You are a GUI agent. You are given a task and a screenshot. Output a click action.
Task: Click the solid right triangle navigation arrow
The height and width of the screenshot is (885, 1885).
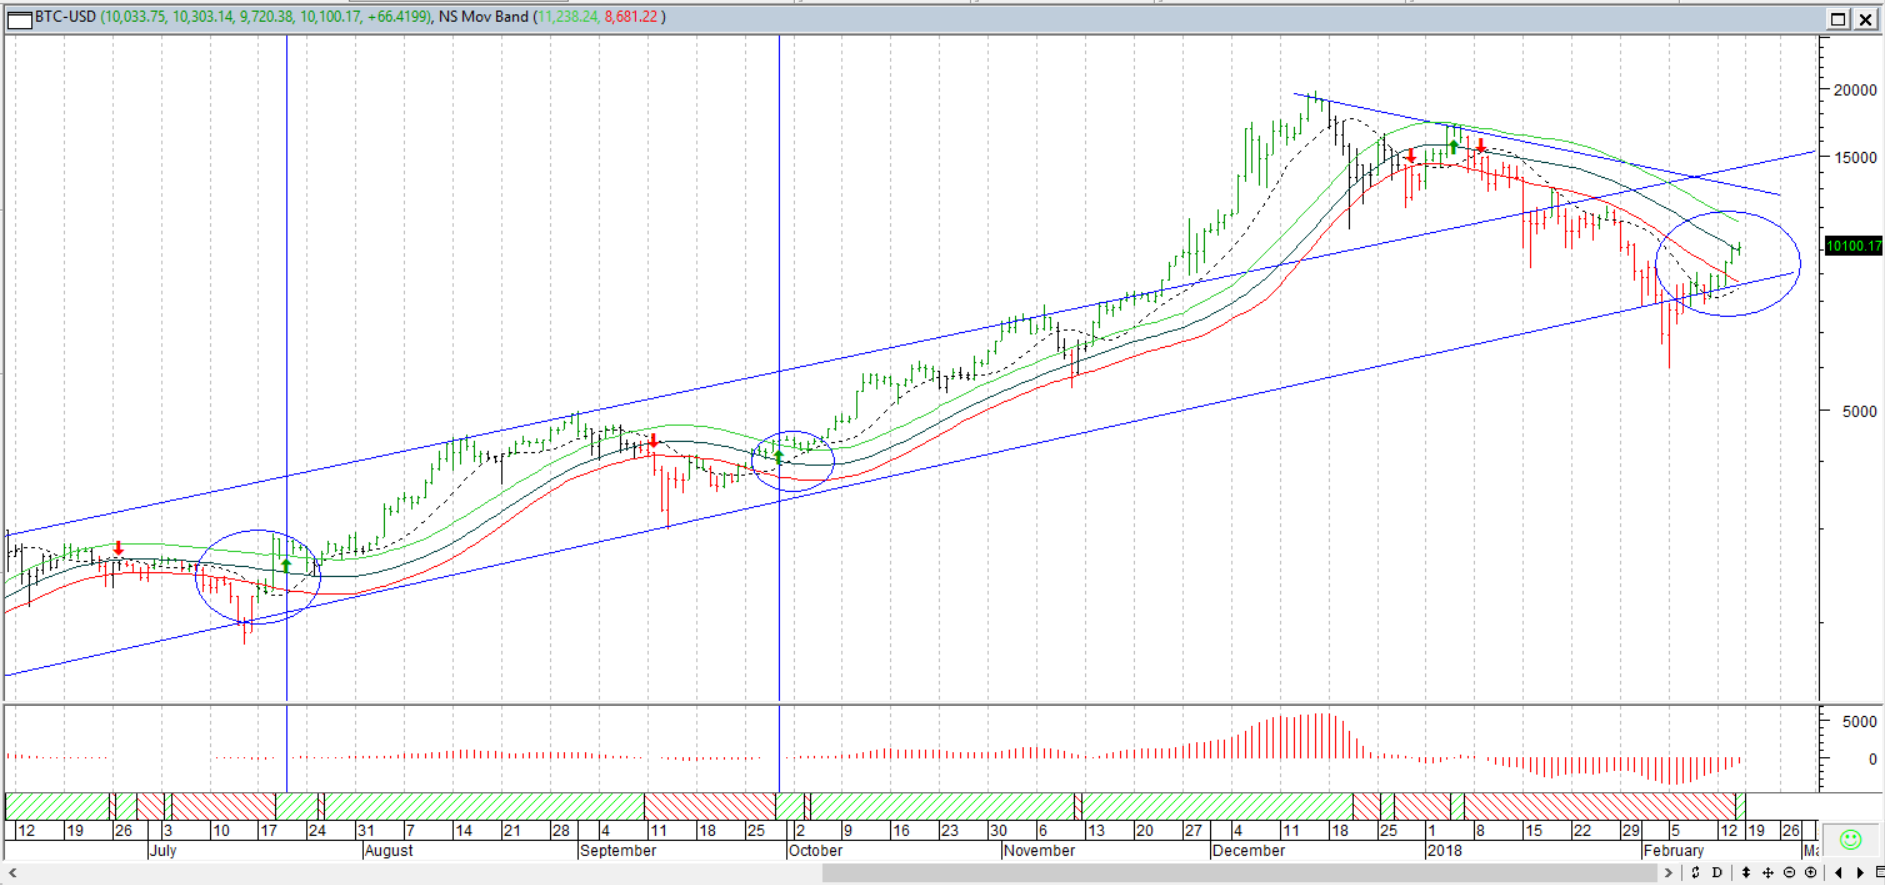point(1860,873)
